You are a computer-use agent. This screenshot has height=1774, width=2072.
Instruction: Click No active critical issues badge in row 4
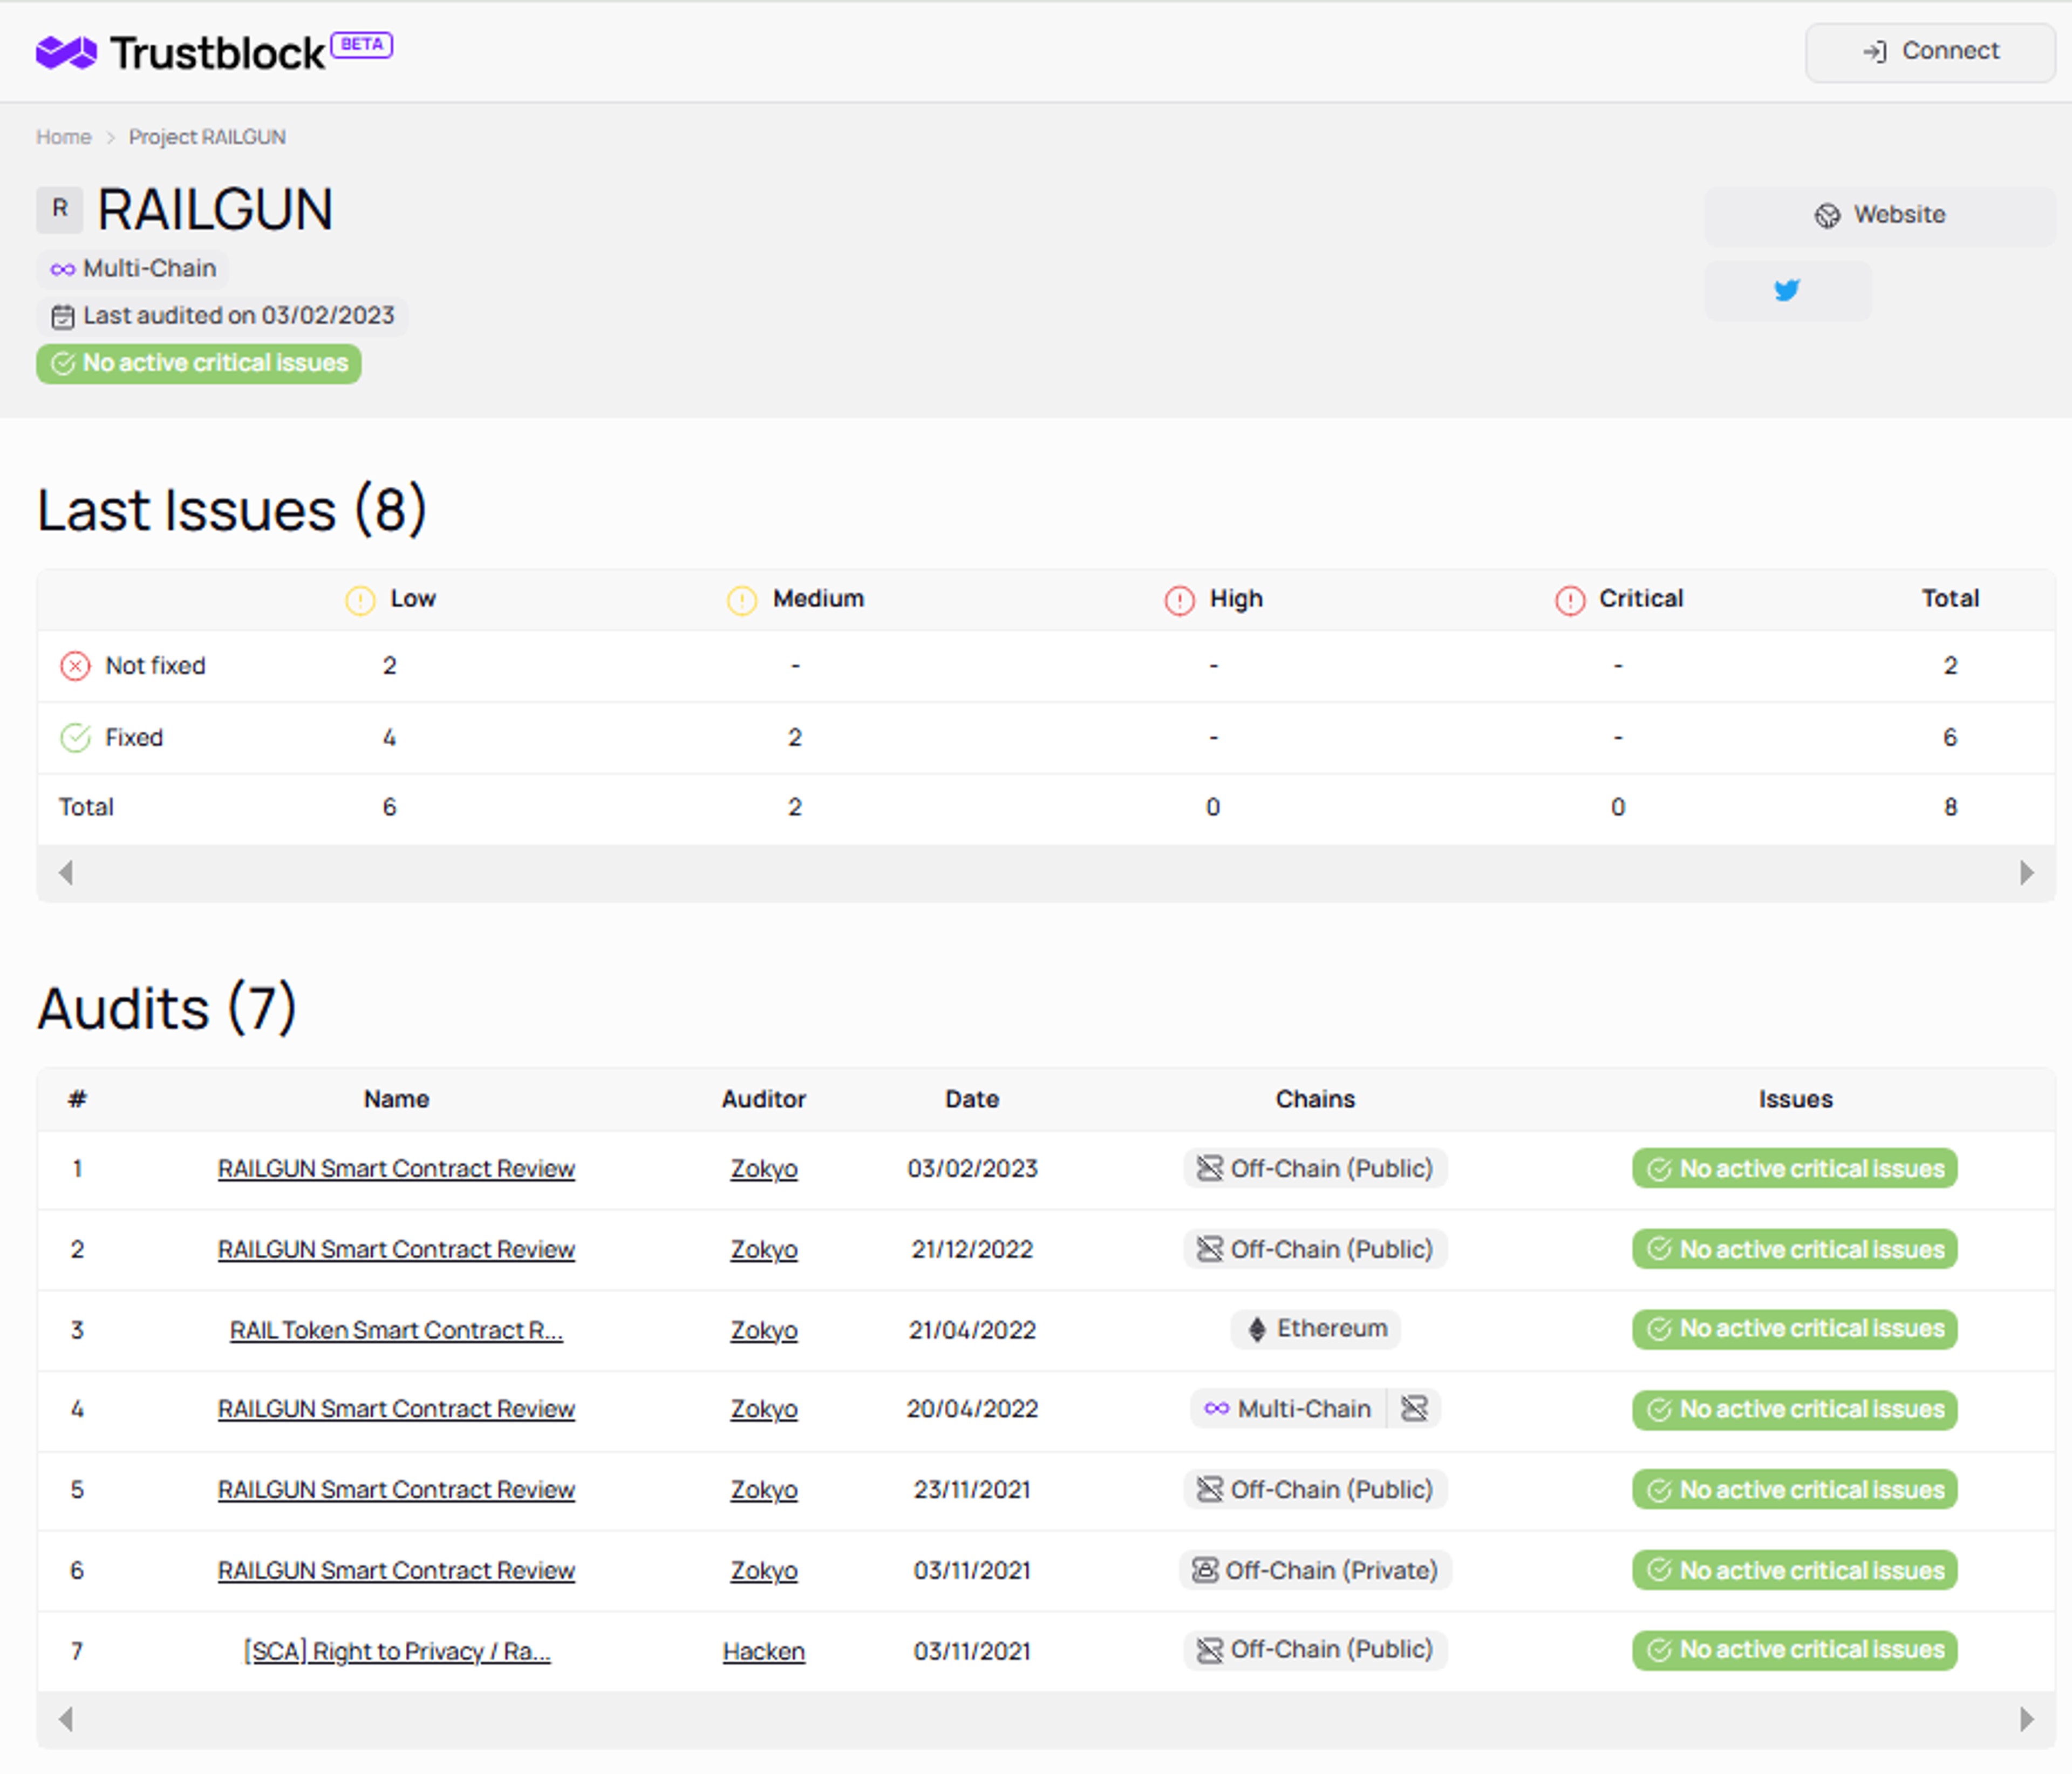[1795, 1410]
